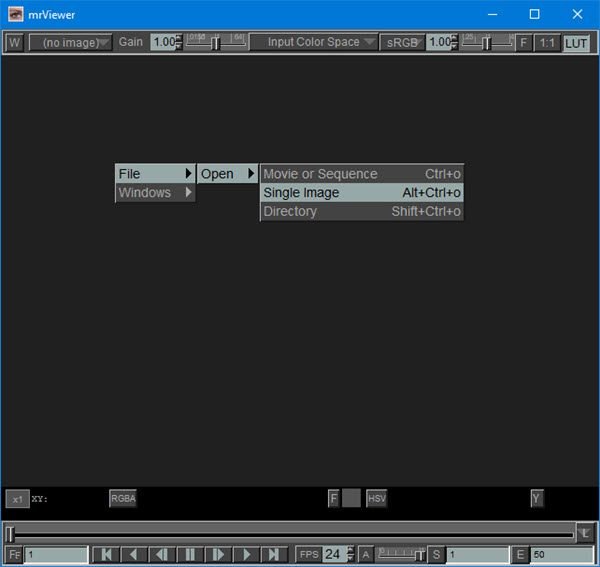Click the start frame field
This screenshot has width=600, height=567.
pos(478,554)
